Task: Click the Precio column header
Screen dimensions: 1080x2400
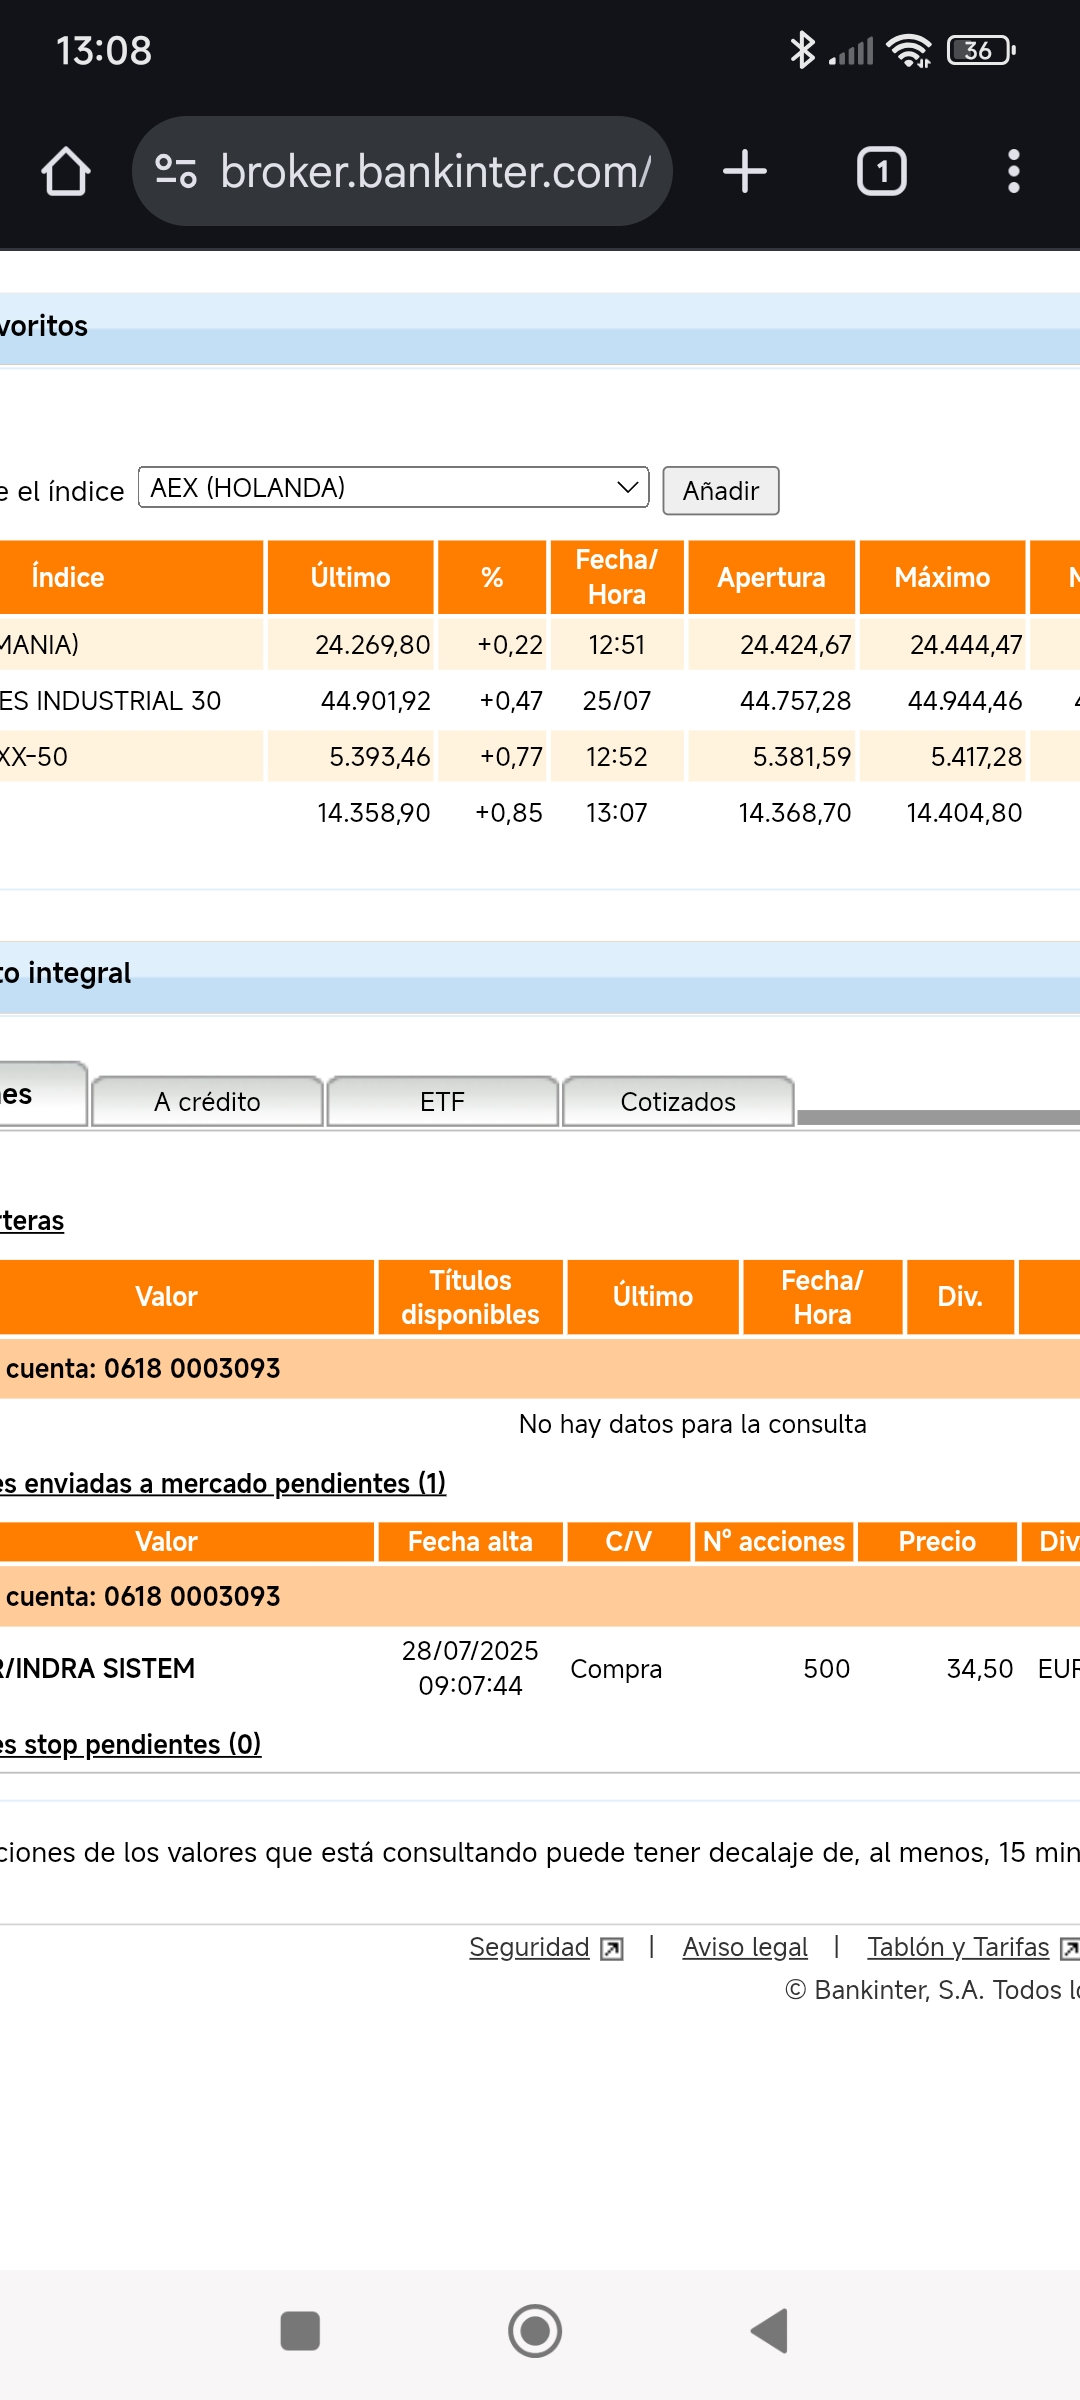Action: click(937, 1541)
